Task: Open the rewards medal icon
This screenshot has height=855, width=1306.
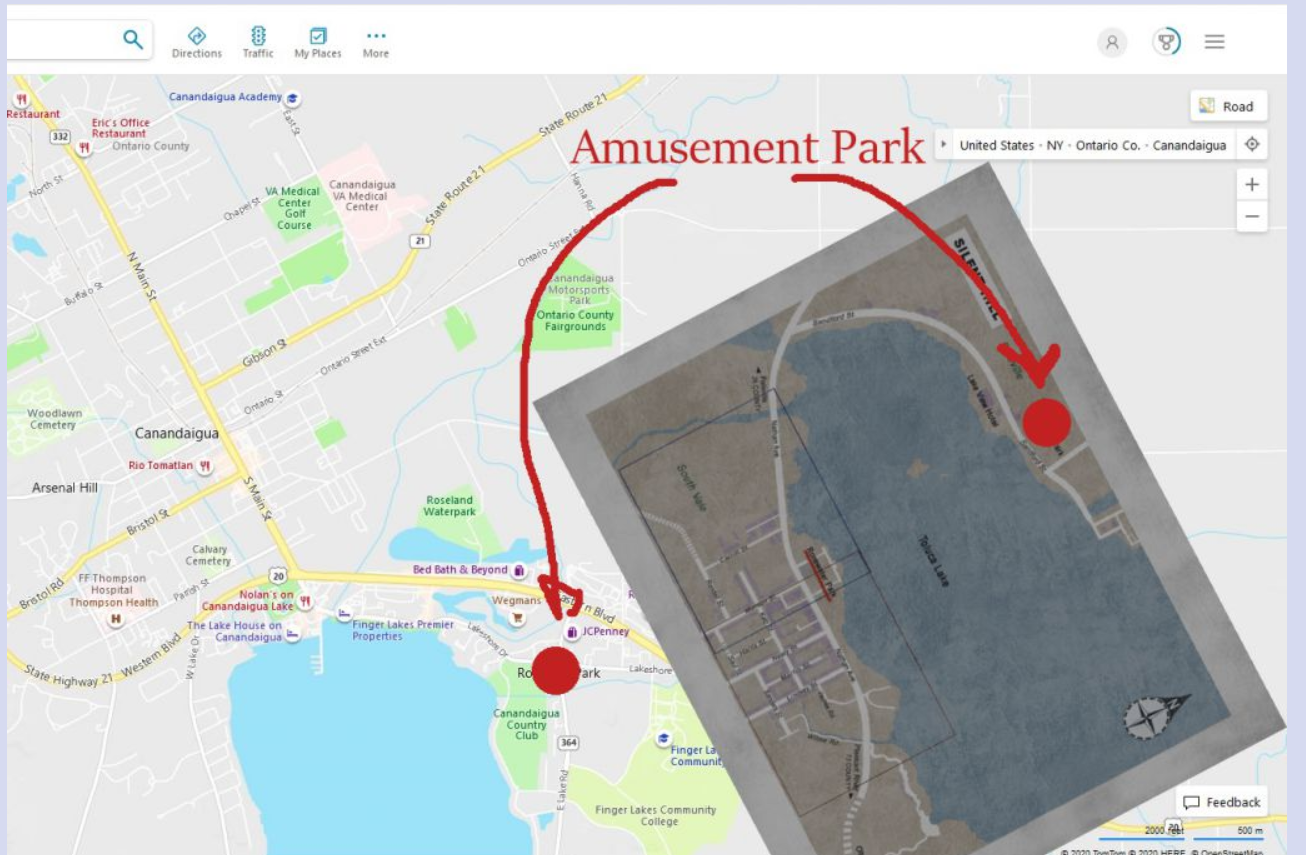Action: tap(1166, 42)
